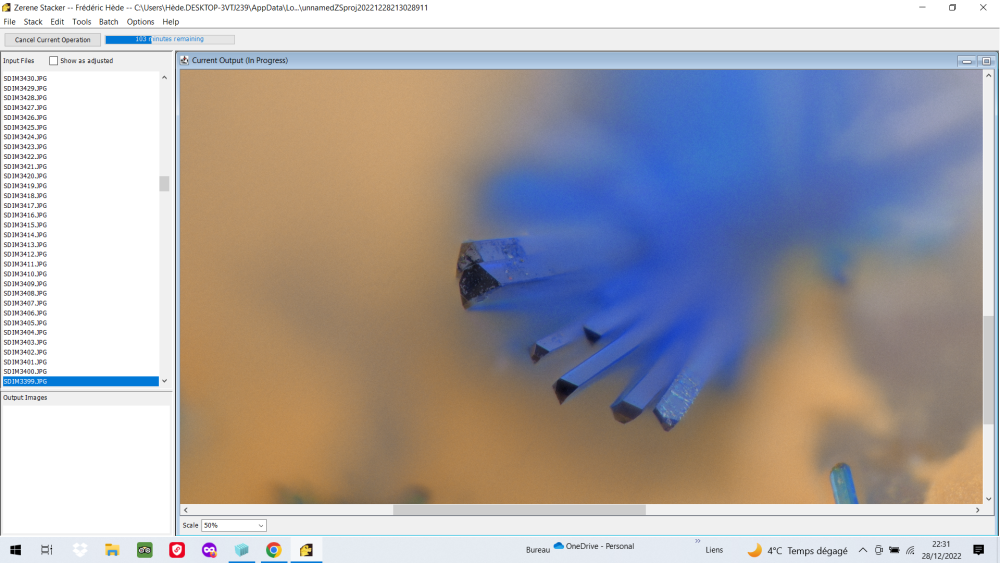The width and height of the screenshot is (1000, 563).
Task: Click the image vertical scrollbar thumb
Action: click(x=989, y=370)
